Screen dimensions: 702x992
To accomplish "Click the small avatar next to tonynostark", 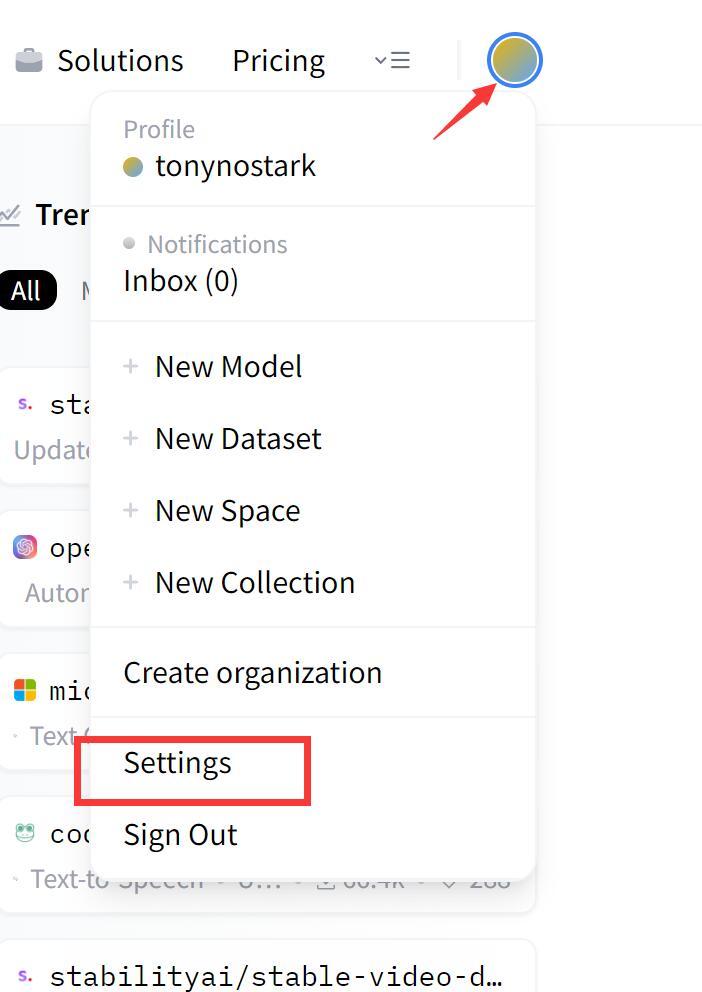I will click(133, 167).
